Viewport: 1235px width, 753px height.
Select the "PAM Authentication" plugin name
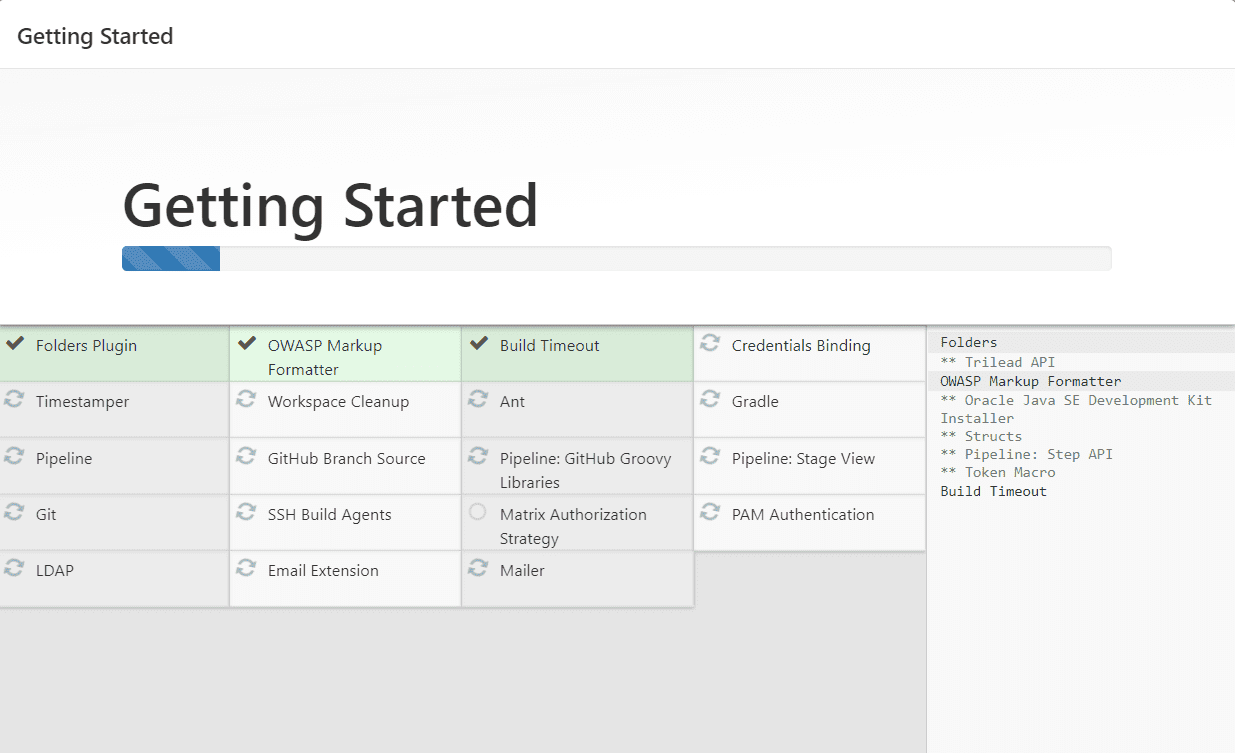tap(803, 515)
